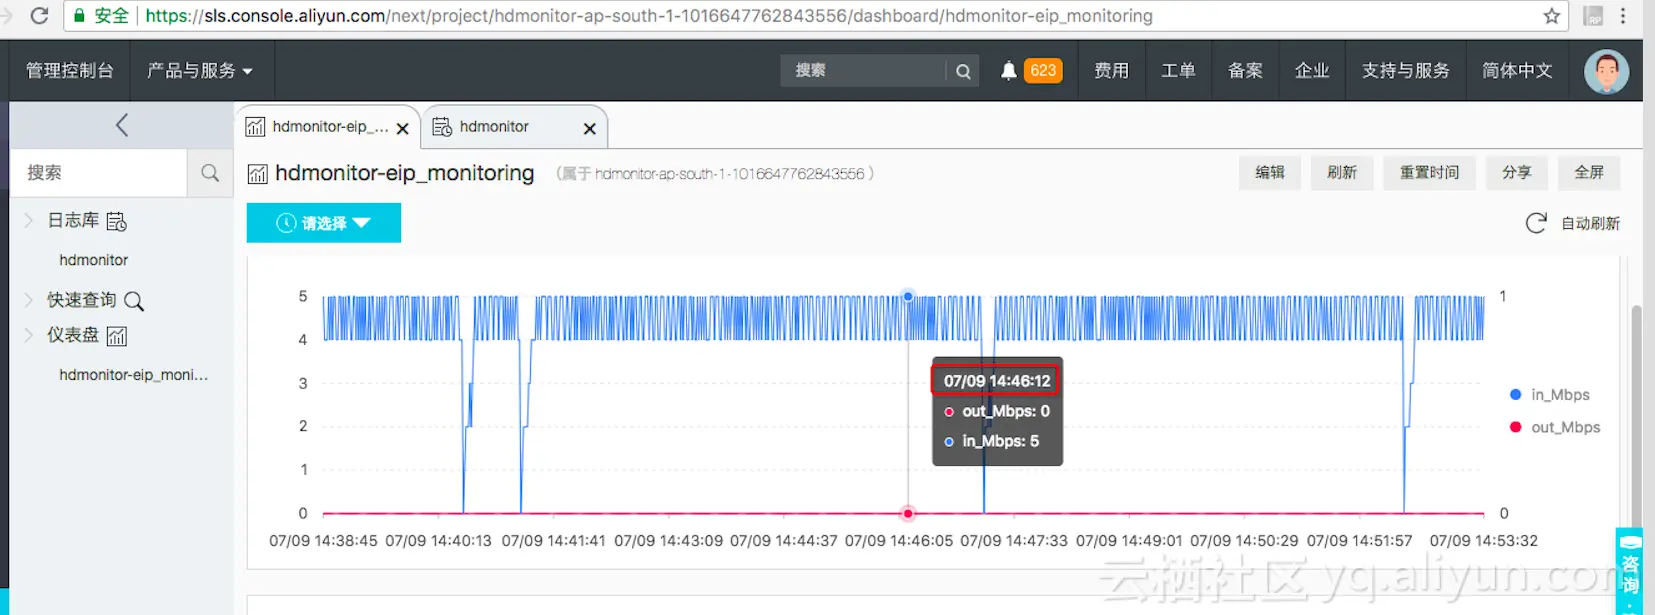Click the x-axis label 07/09 14:46:05
The image size is (1655, 615).
point(899,541)
